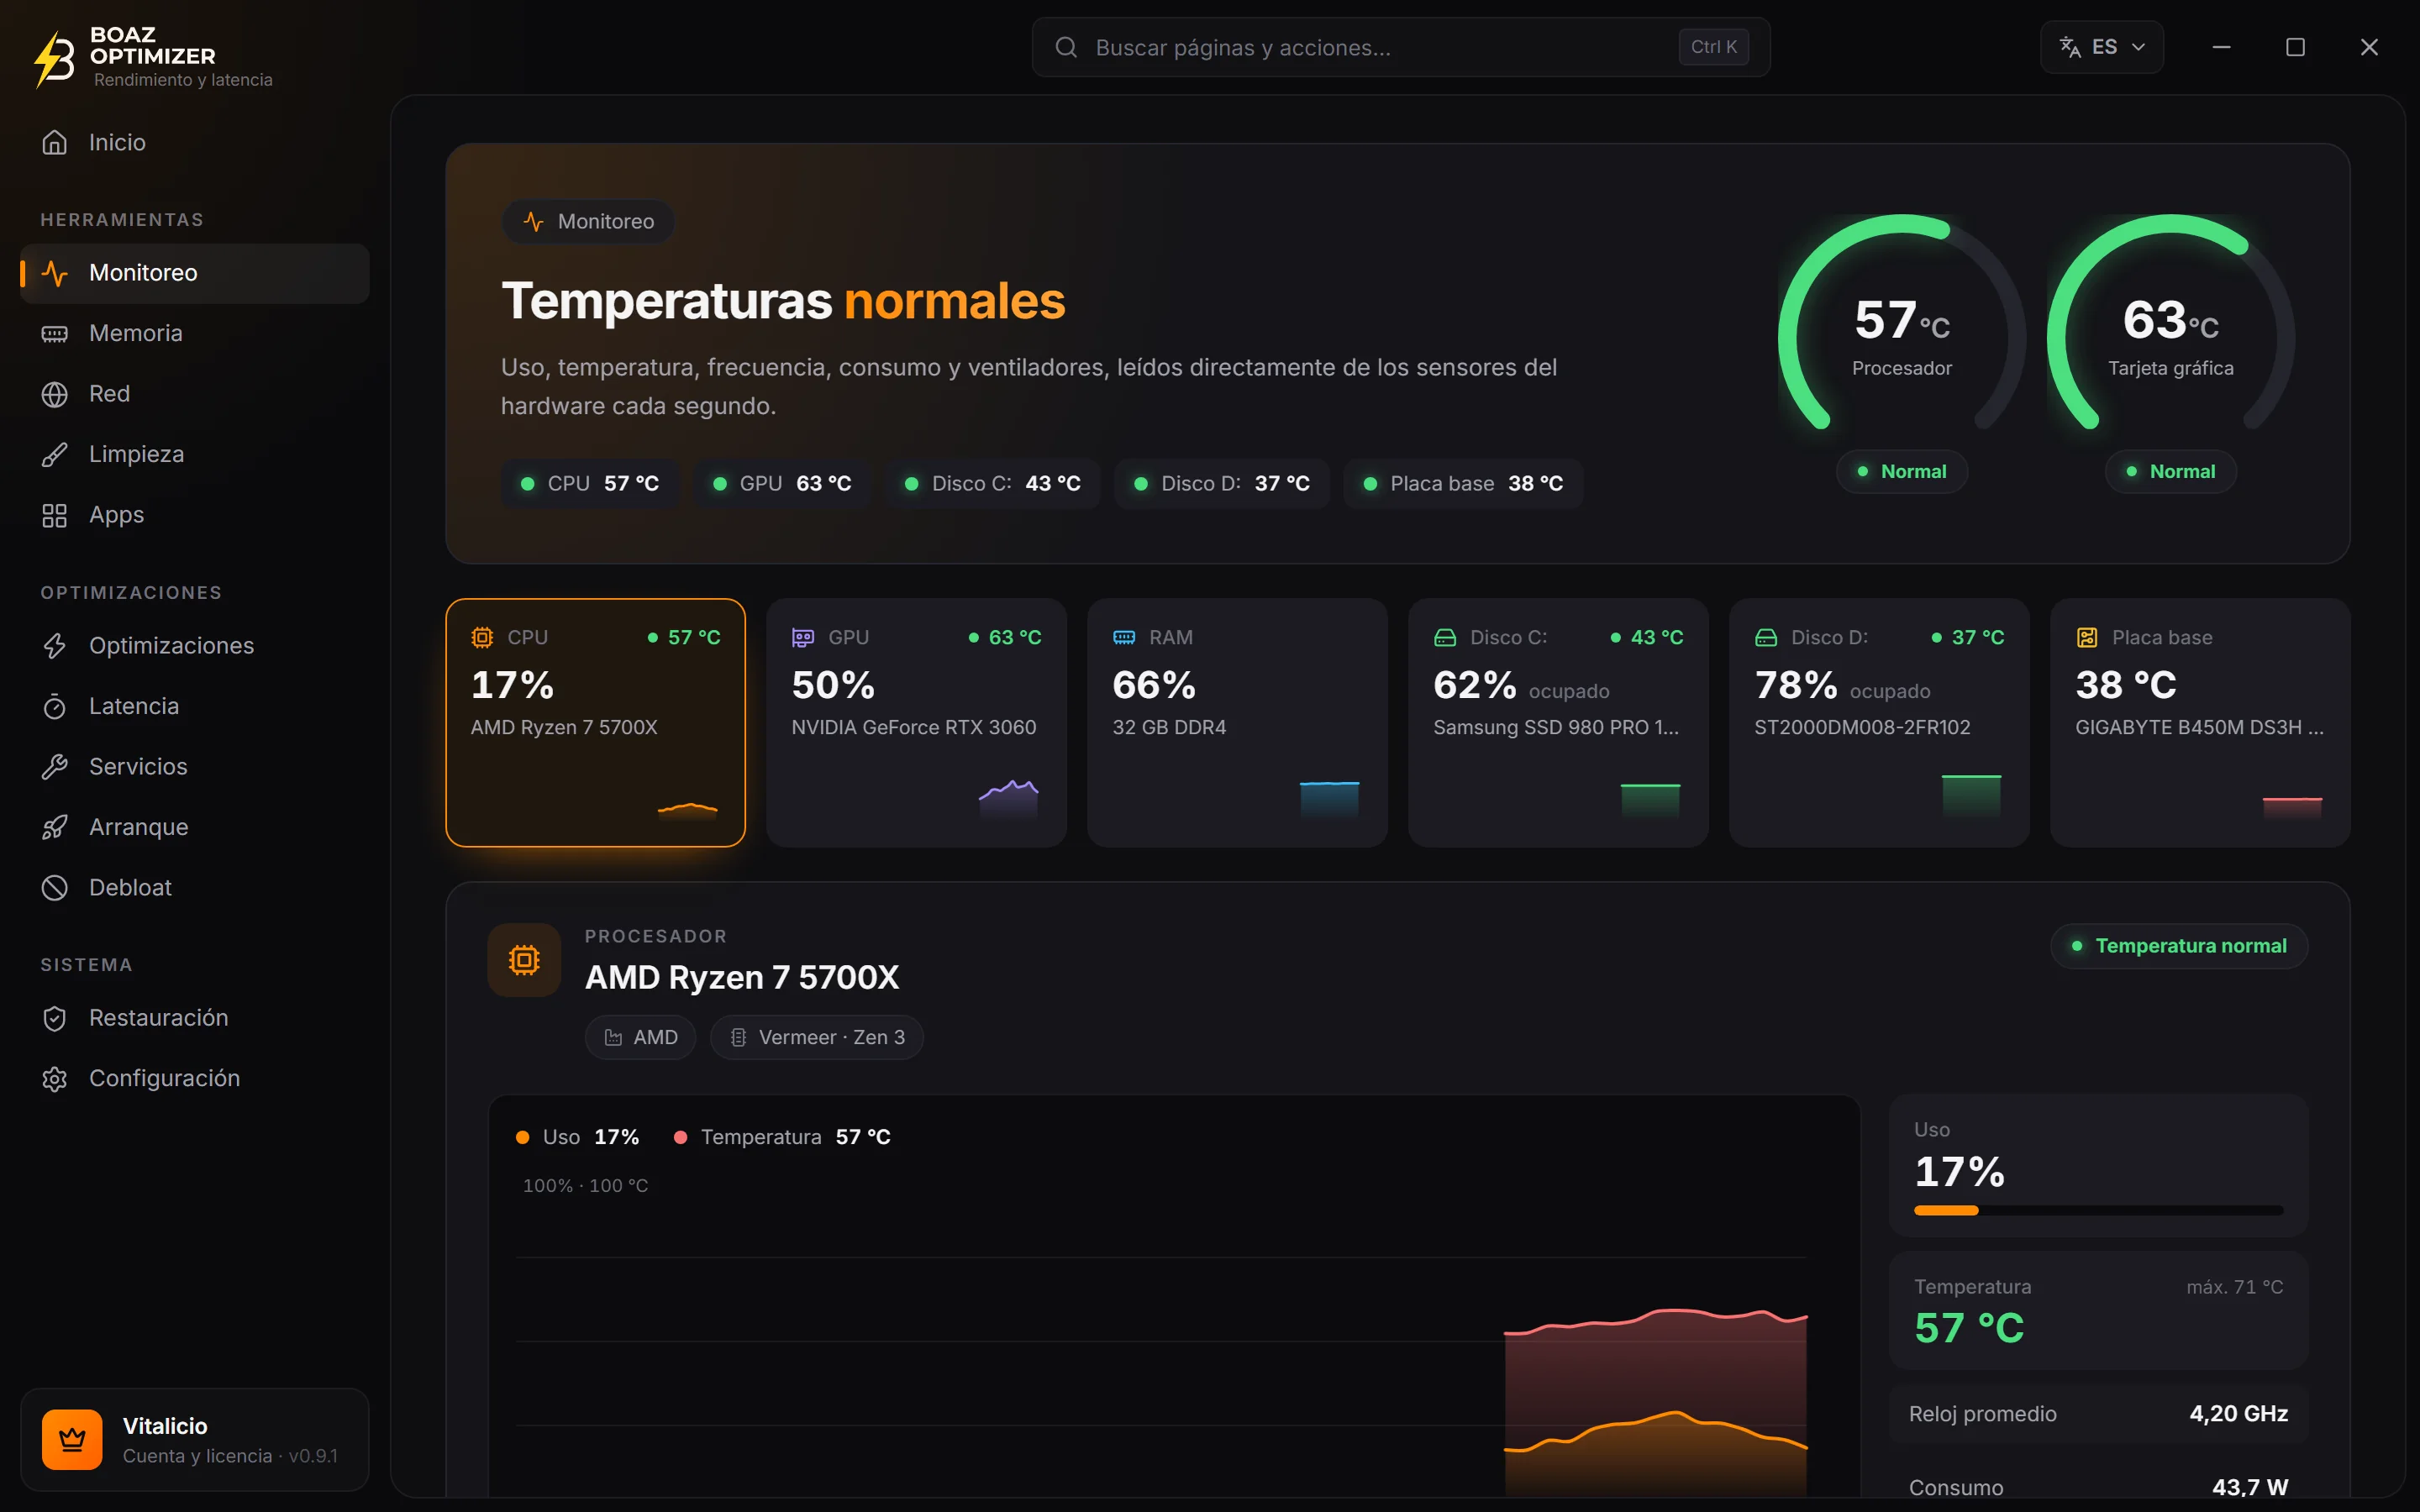Click the Temperatura 57 °C chart legend
2420x1512 pixels.
(782, 1137)
